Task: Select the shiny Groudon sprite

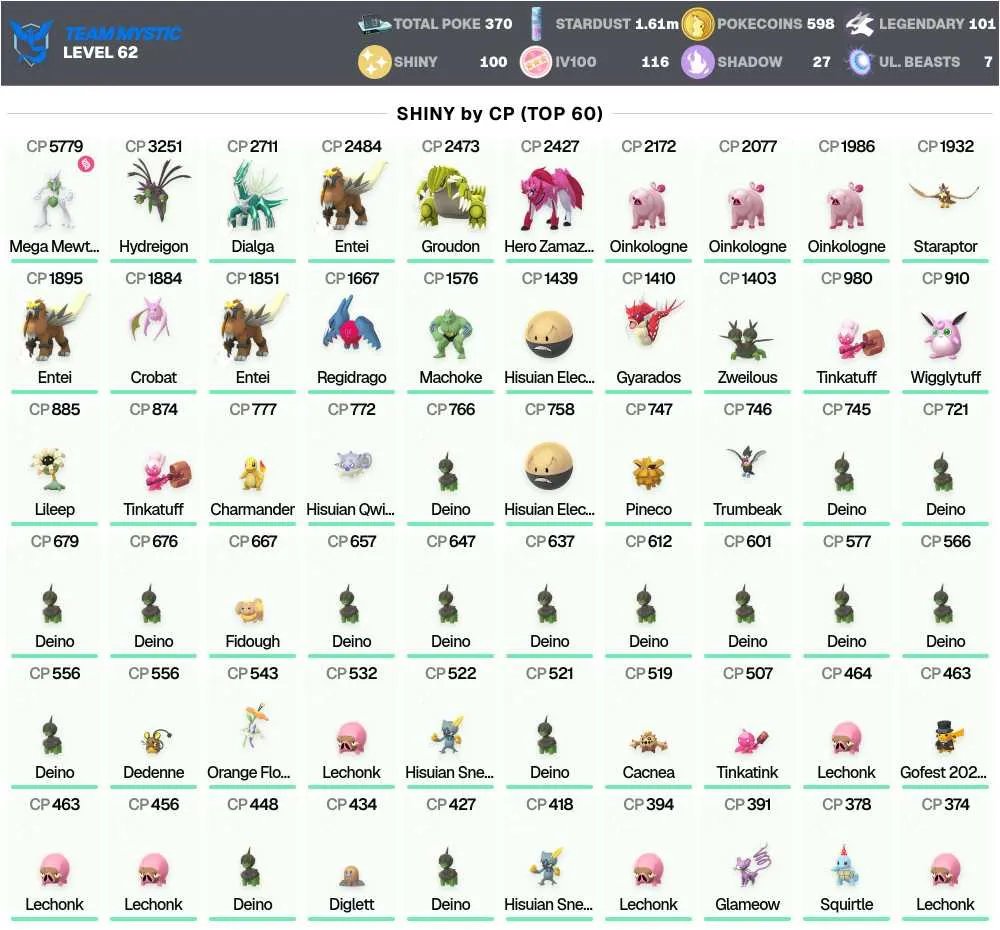Action: [x=451, y=198]
